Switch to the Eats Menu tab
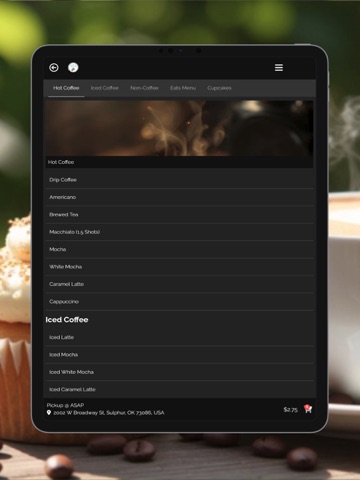The width and height of the screenshot is (360, 480). click(x=183, y=88)
